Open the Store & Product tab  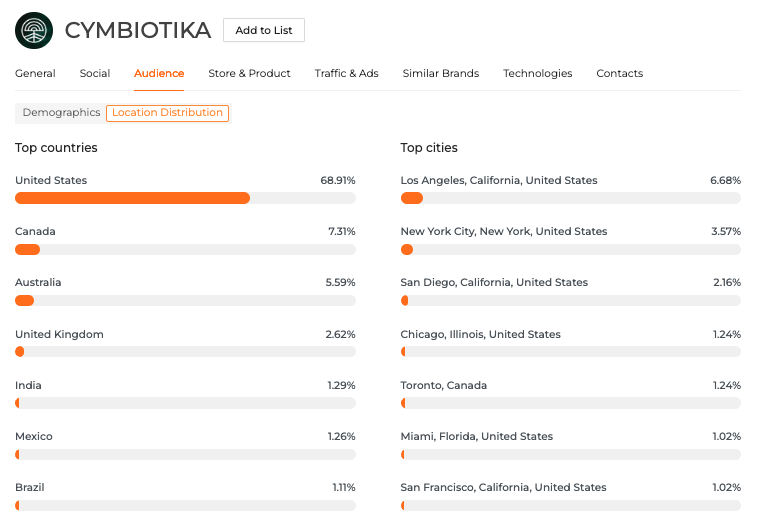tap(249, 73)
